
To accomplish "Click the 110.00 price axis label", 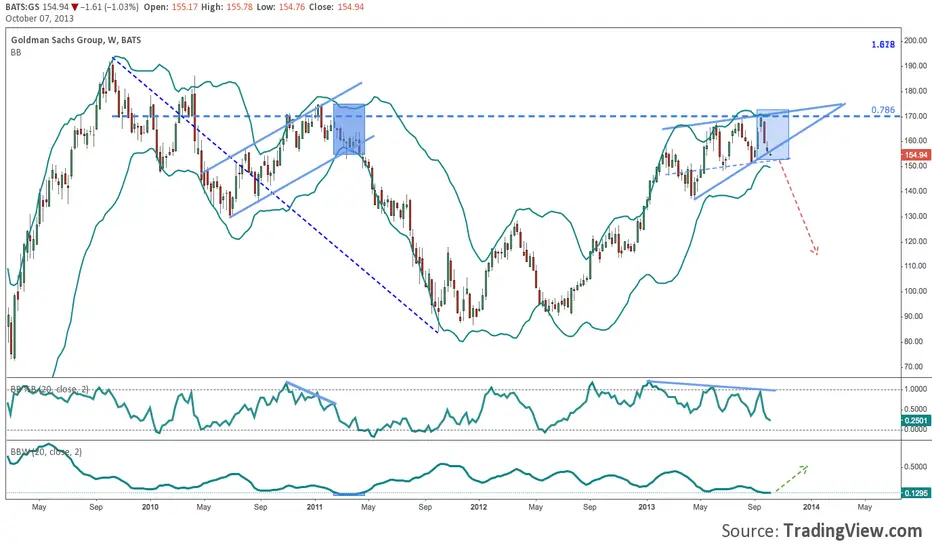I will click(915, 266).
